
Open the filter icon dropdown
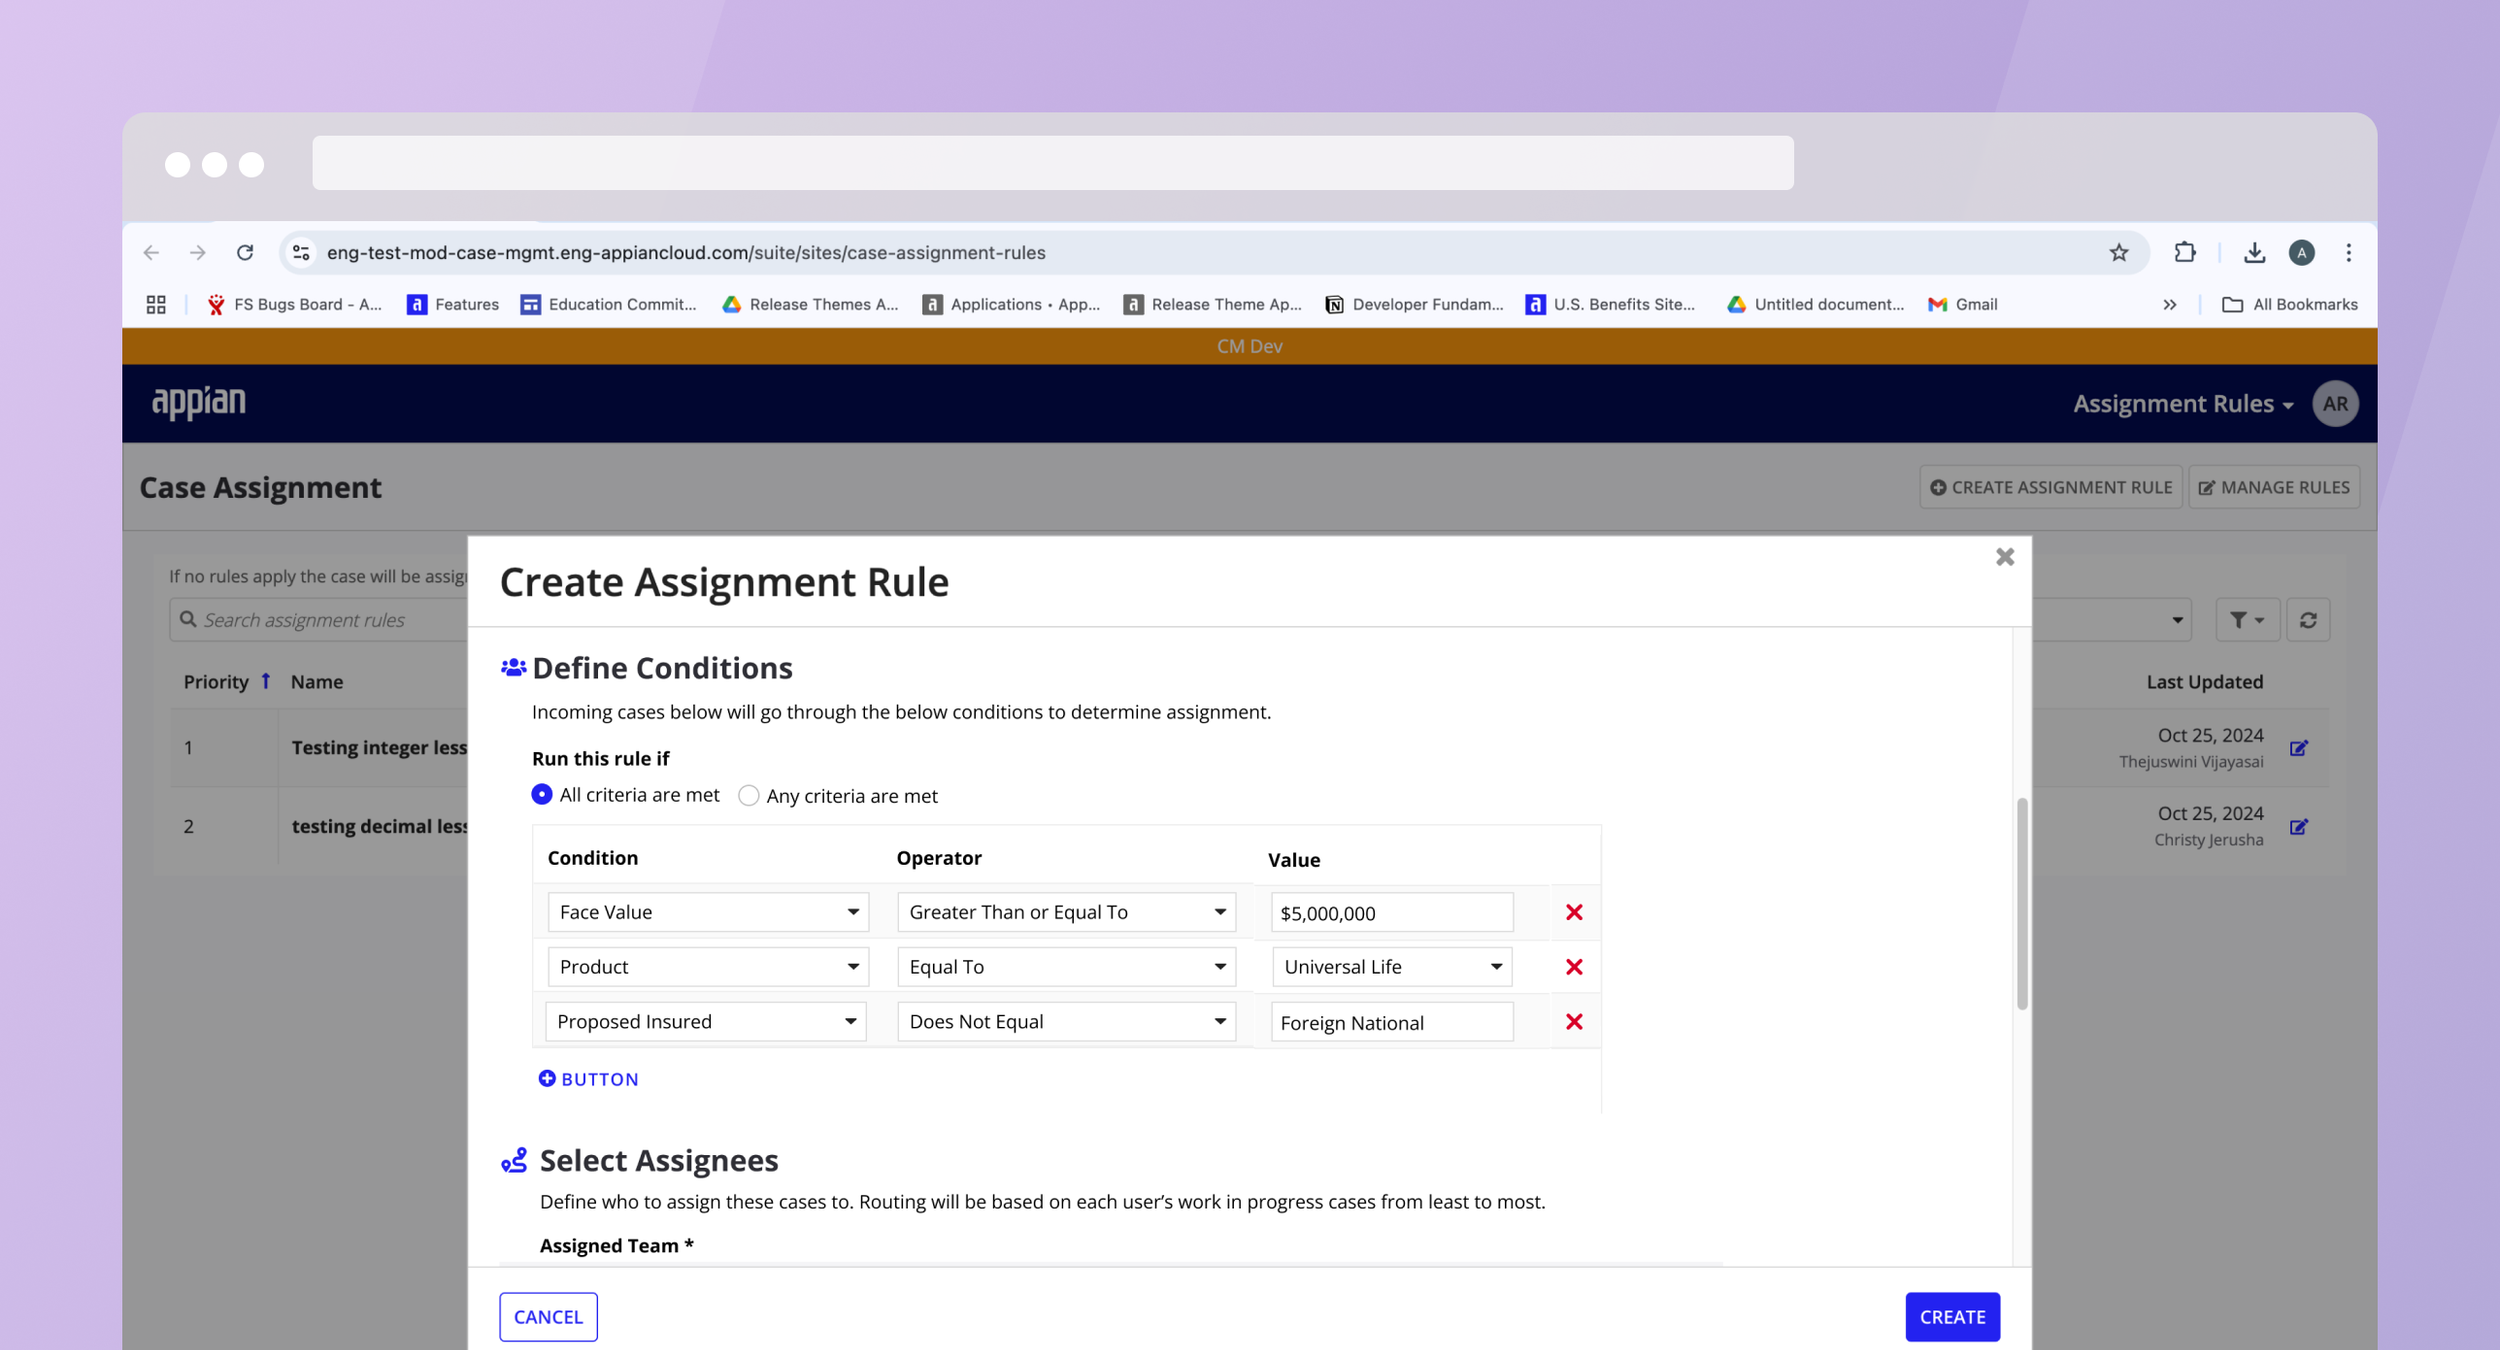2246,620
